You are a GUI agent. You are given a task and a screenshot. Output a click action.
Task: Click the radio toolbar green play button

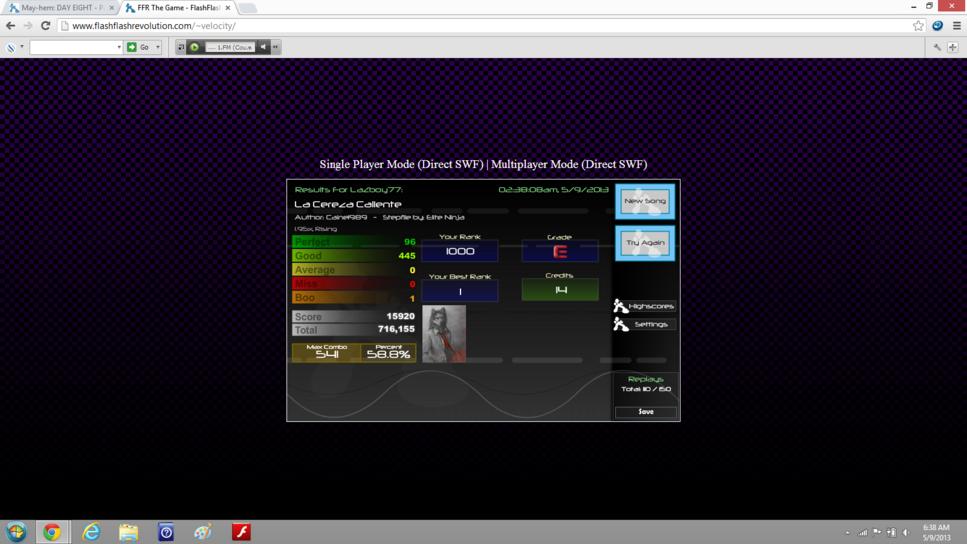point(194,47)
